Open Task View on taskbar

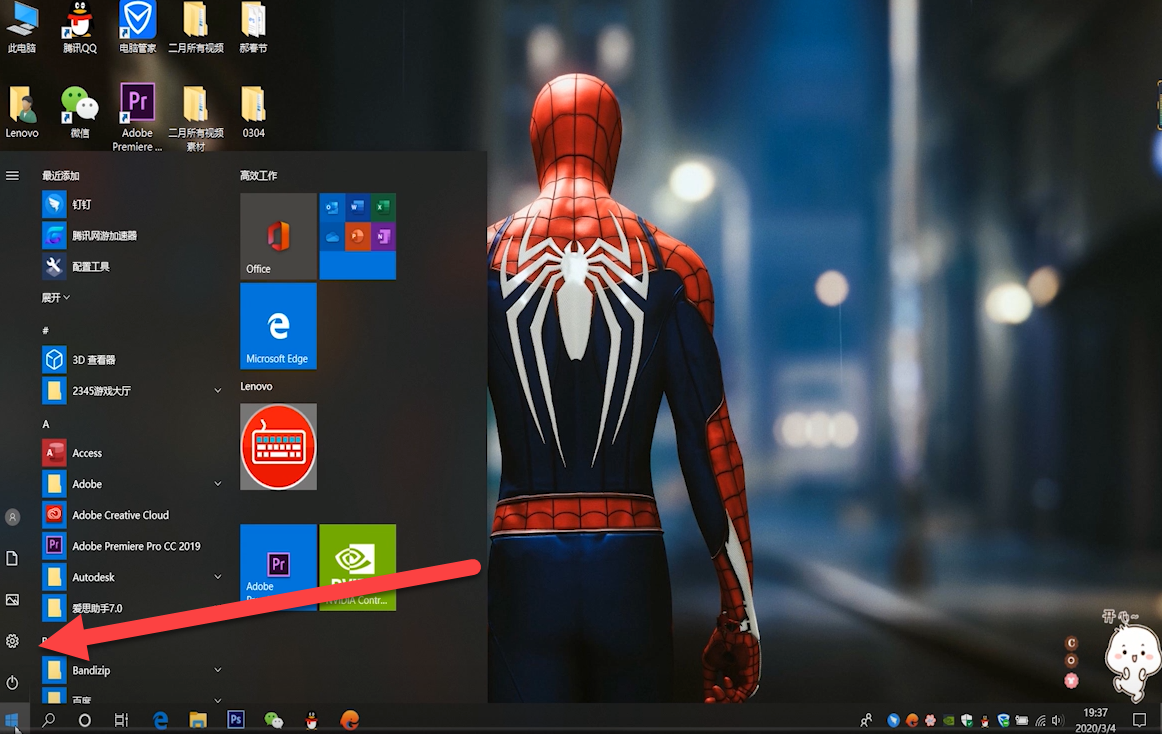click(121, 720)
